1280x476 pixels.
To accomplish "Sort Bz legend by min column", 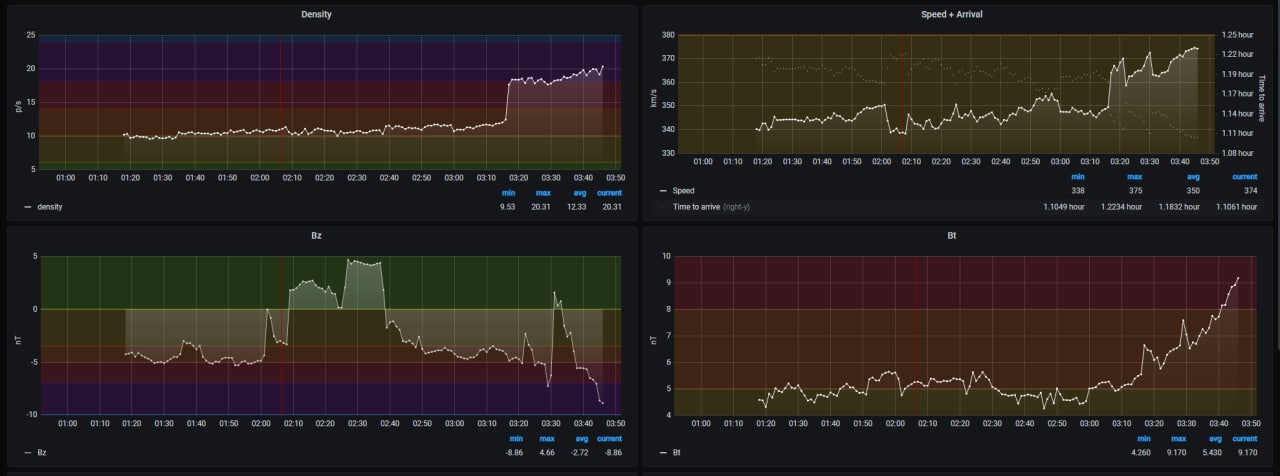I will coord(516,438).
